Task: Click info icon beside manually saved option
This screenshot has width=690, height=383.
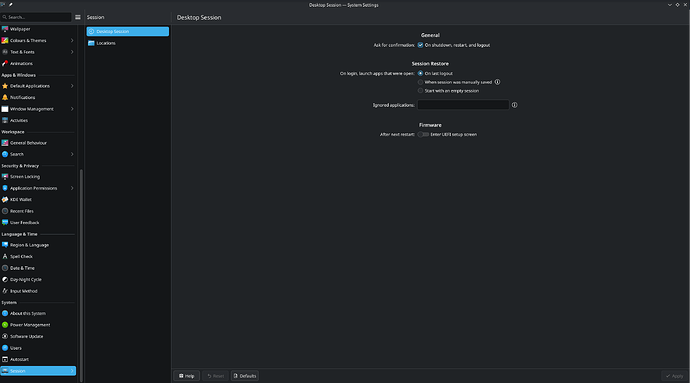Action: coord(497,82)
